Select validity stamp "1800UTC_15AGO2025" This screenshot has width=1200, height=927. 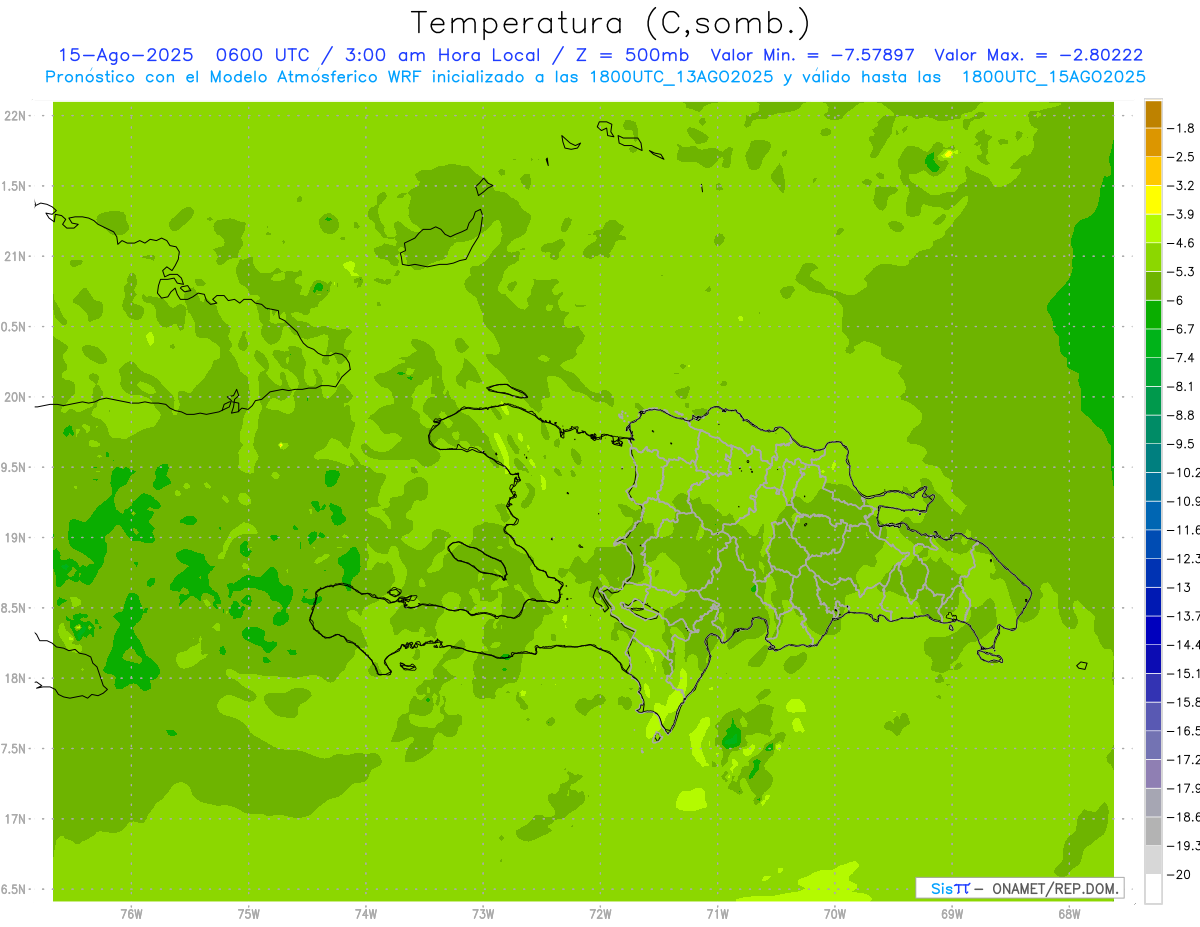1053,77
